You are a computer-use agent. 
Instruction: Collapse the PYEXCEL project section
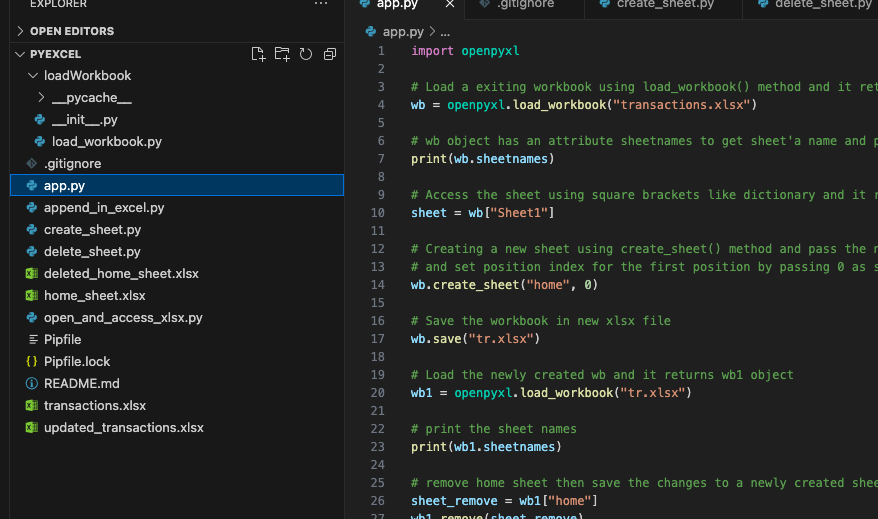[x=20, y=54]
